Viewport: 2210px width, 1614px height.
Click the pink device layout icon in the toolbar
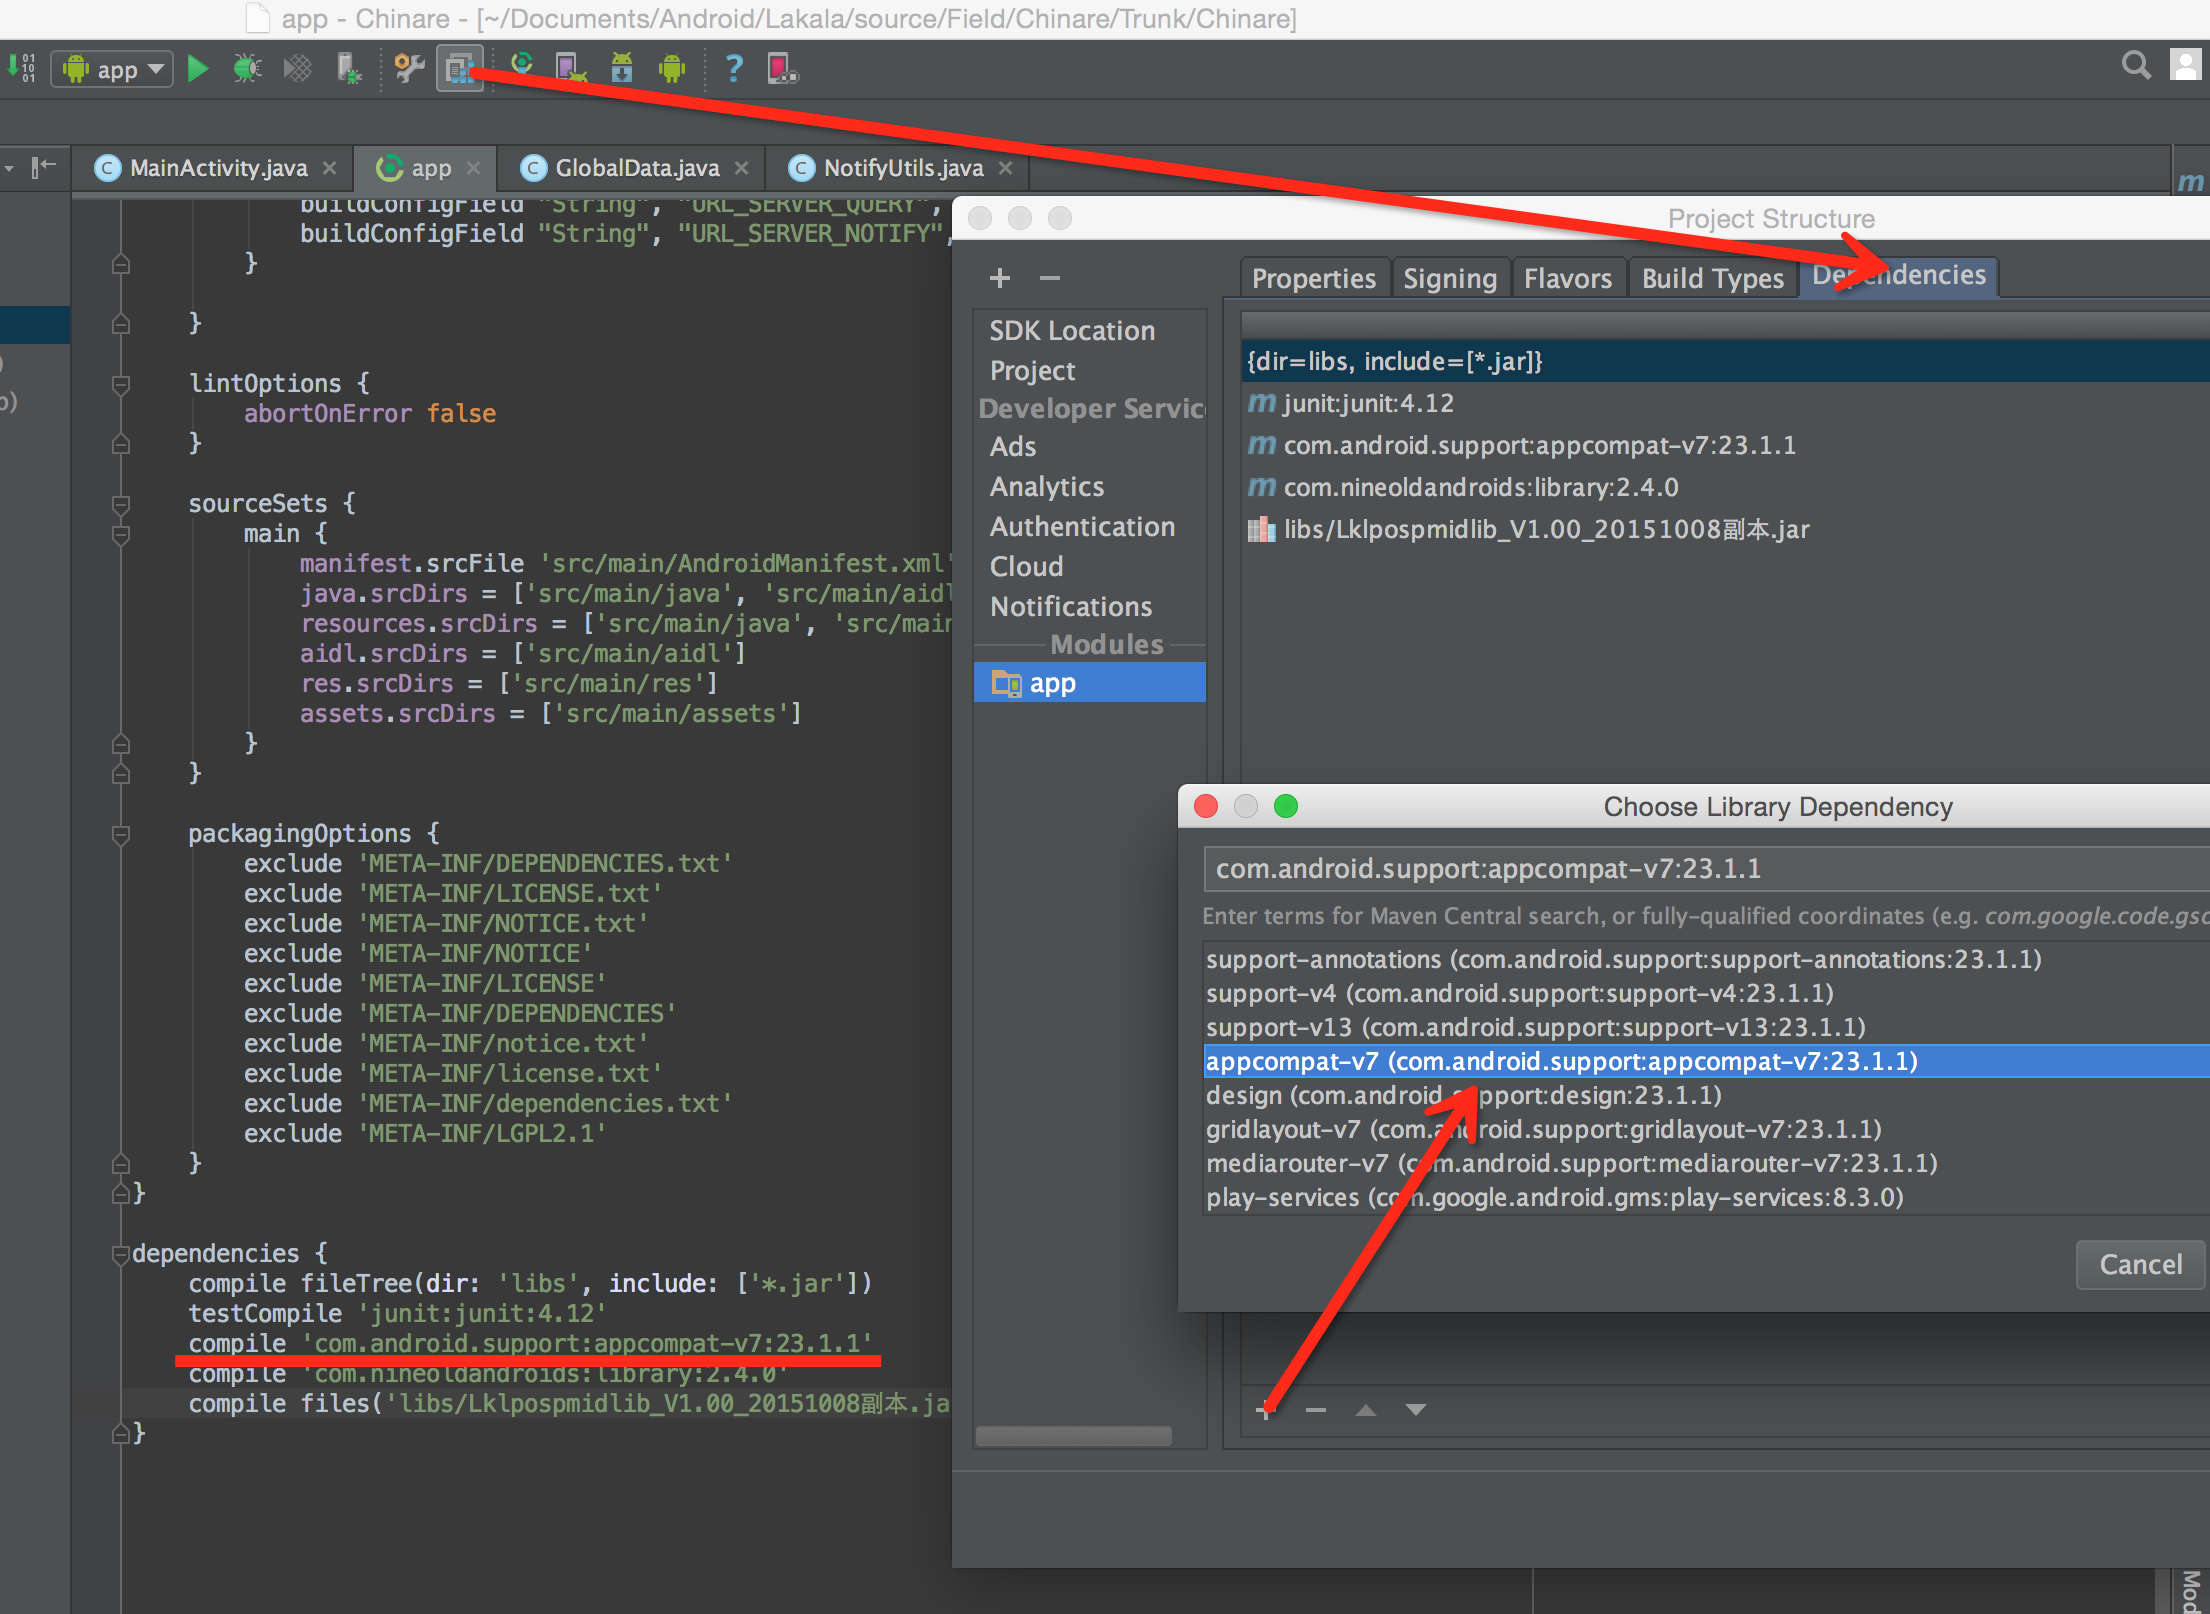pos(782,68)
